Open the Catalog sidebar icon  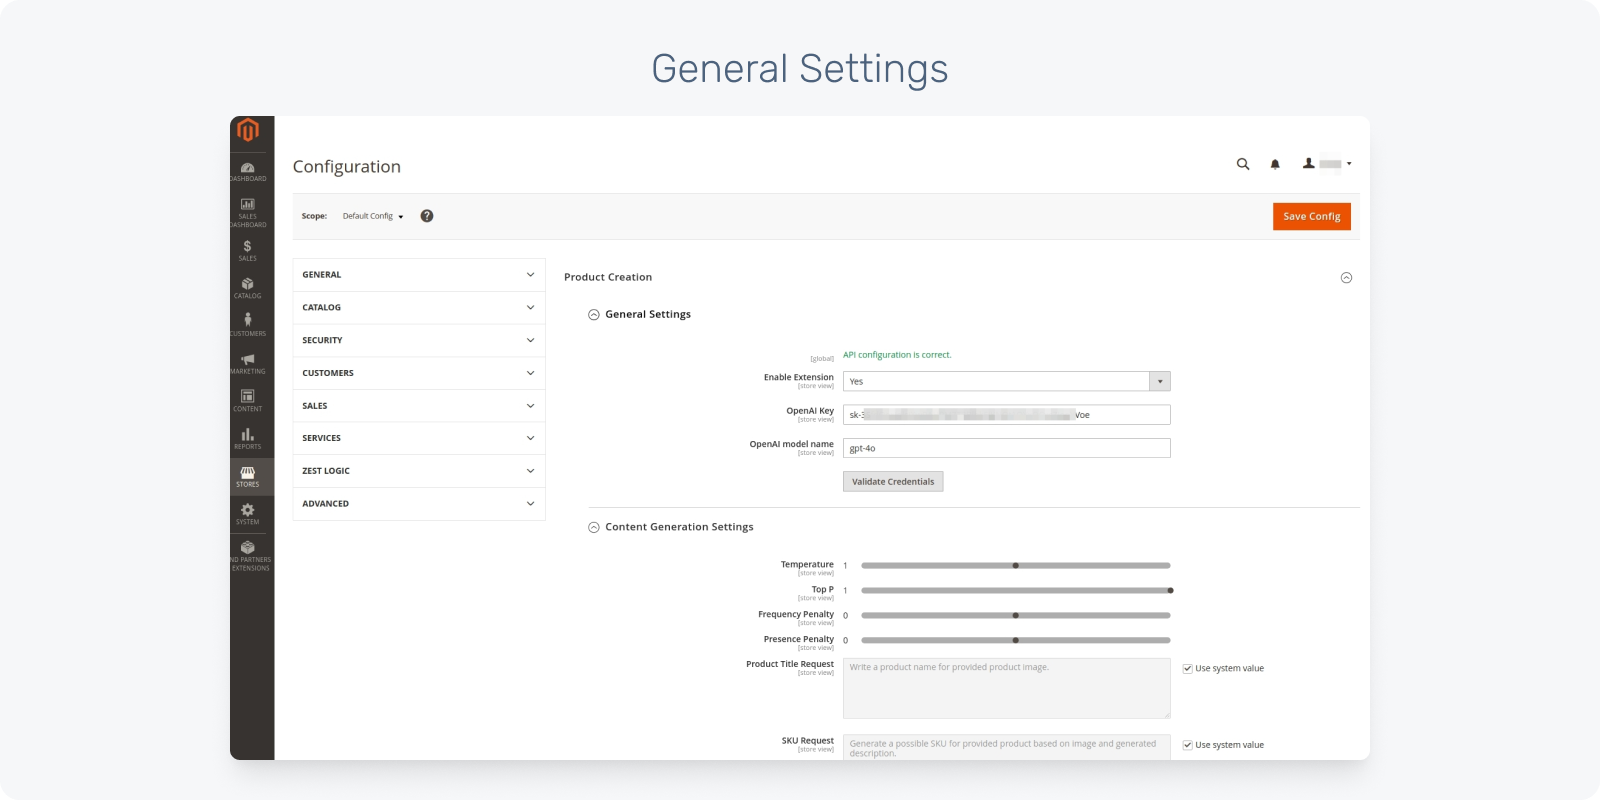pyautogui.click(x=247, y=288)
